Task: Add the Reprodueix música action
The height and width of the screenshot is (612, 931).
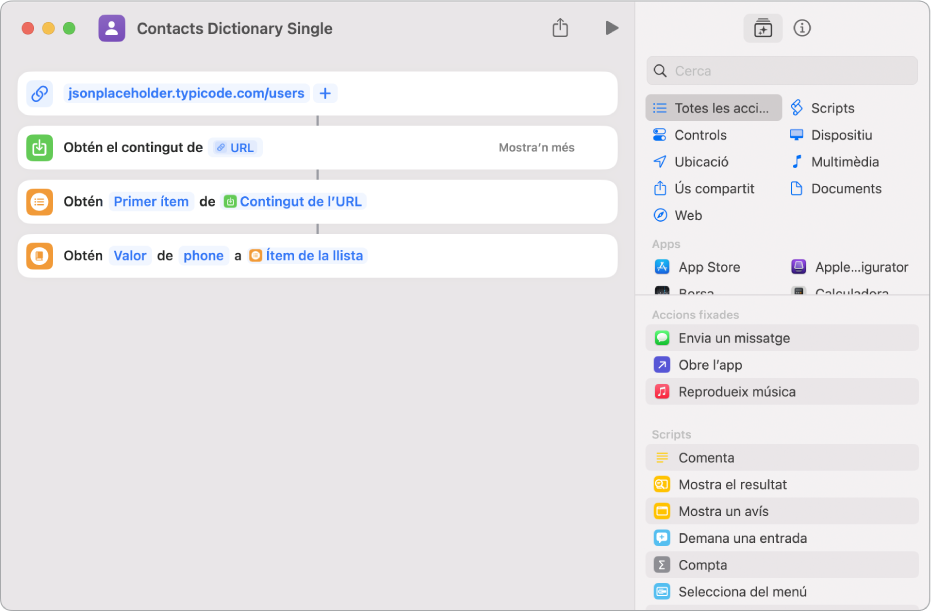Action: [x=782, y=392]
